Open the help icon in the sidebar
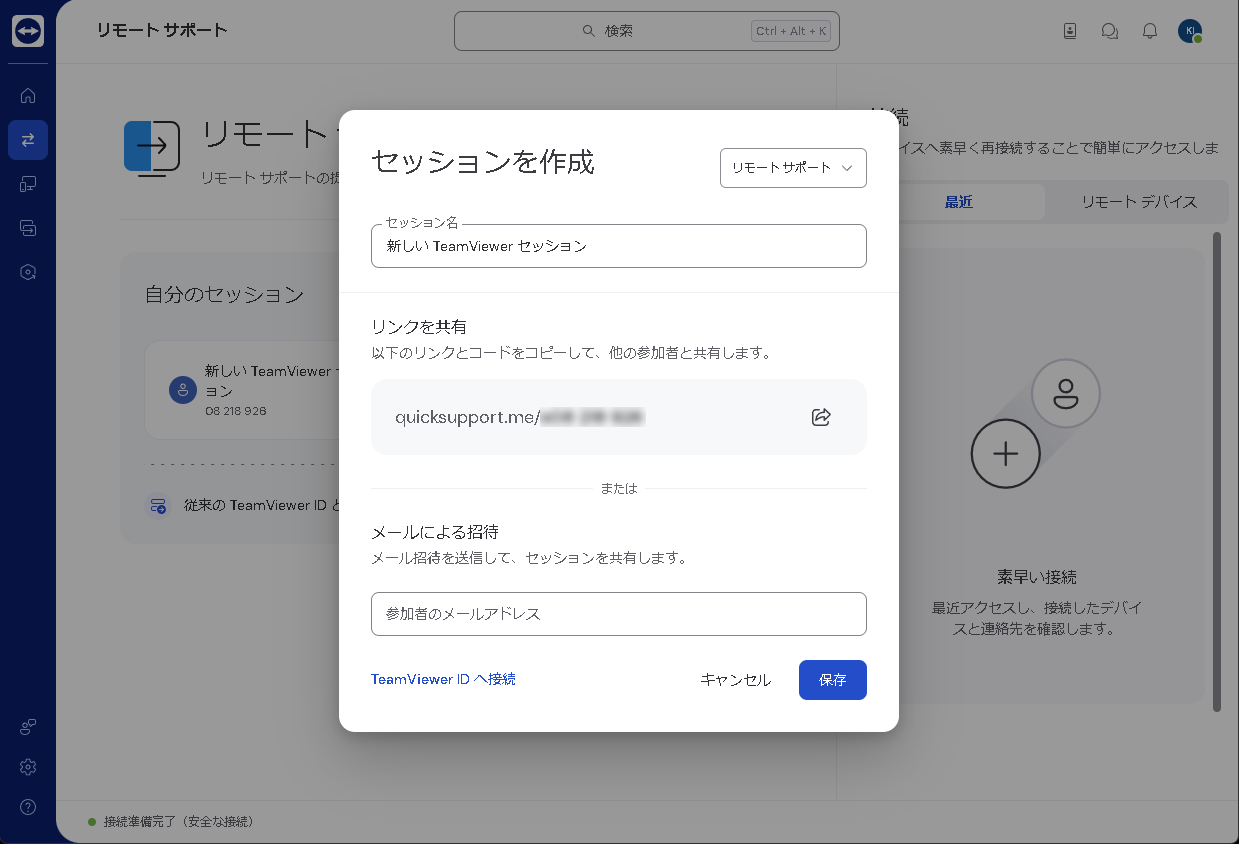This screenshot has height=844, width=1239. (x=27, y=806)
